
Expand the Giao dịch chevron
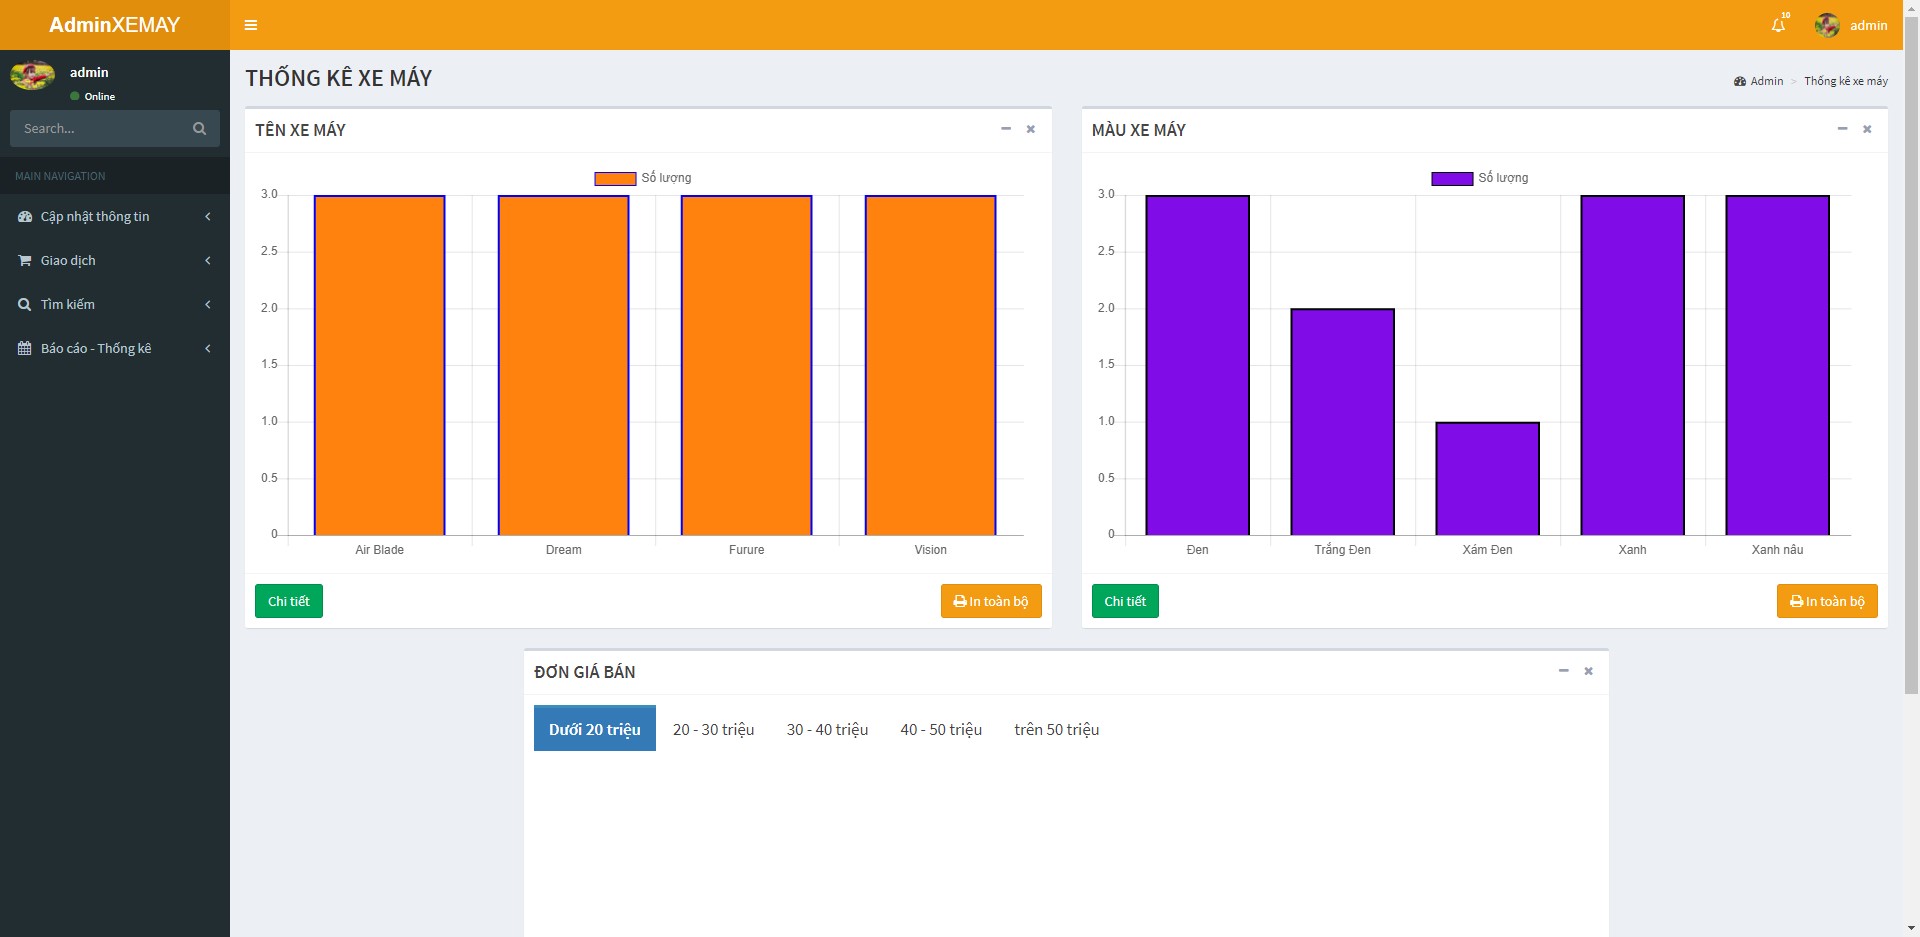click(208, 260)
